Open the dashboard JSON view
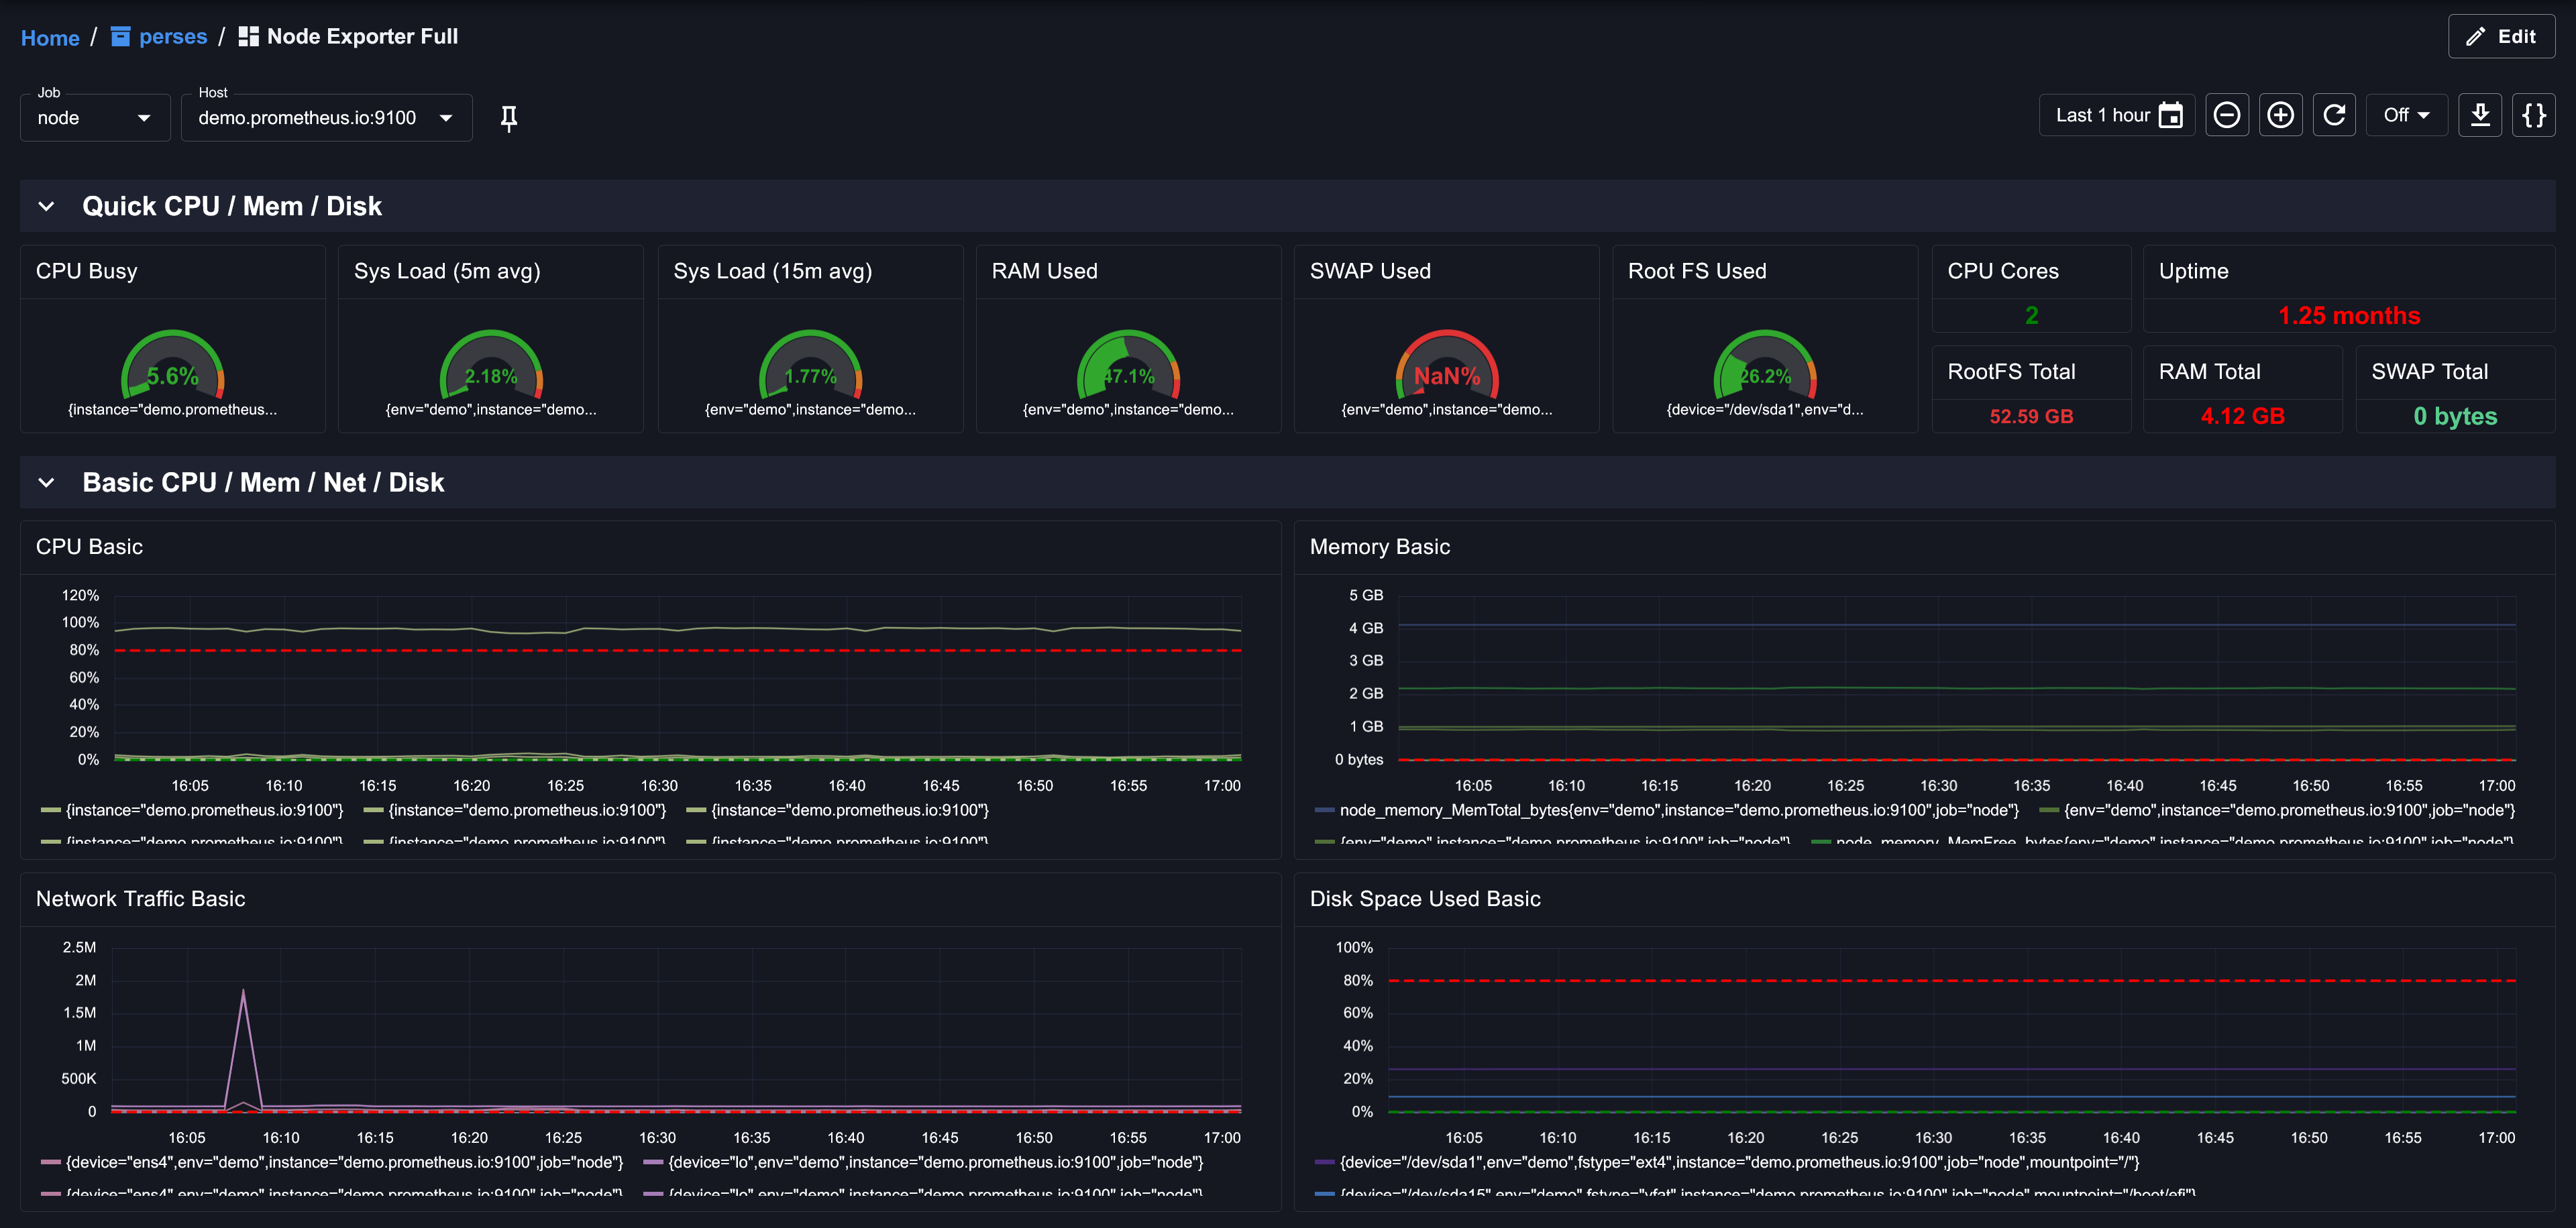The width and height of the screenshot is (2576, 1228). [x=2534, y=115]
